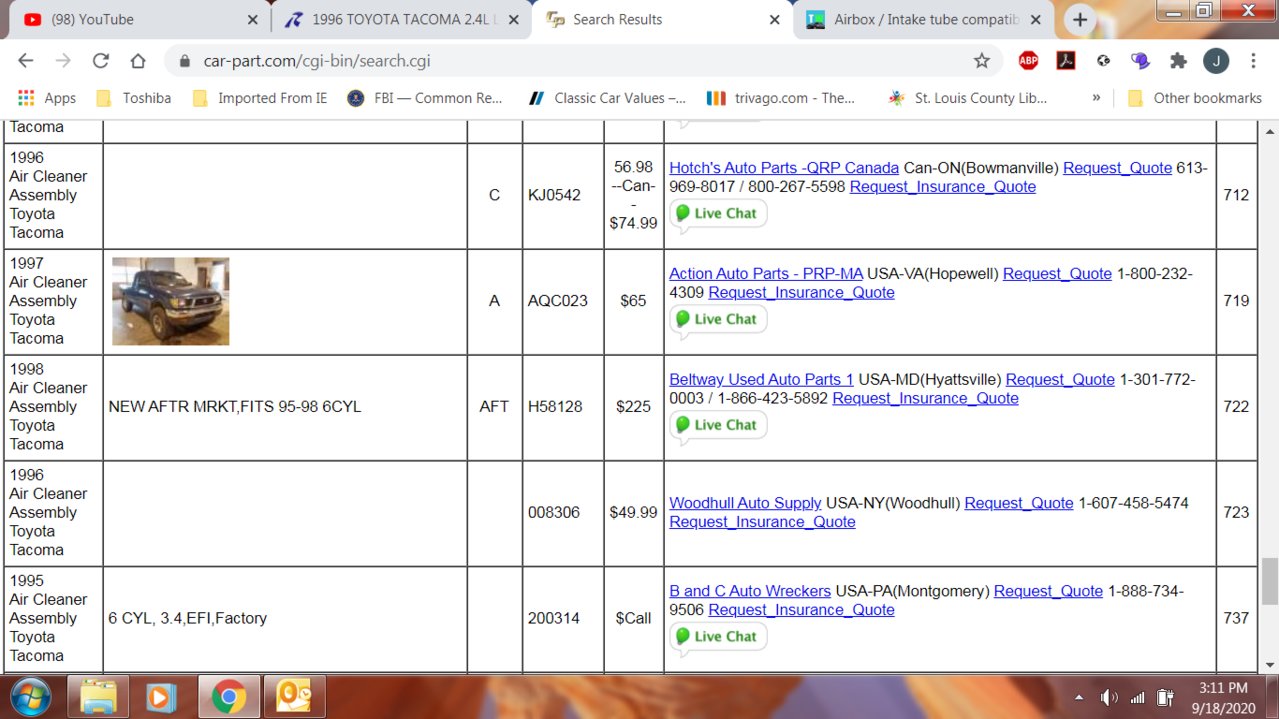This screenshot has width=1279, height=719.
Task: Expand the hidden bookmarks overflow chevron
Action: tap(1096, 98)
